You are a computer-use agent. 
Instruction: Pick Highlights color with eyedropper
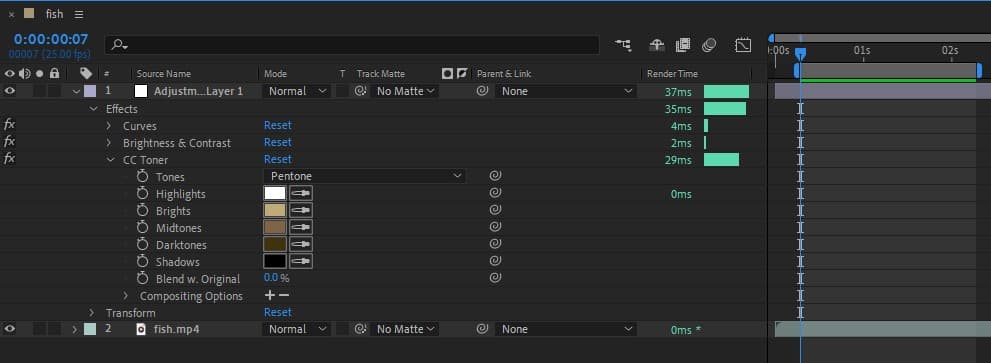point(301,194)
